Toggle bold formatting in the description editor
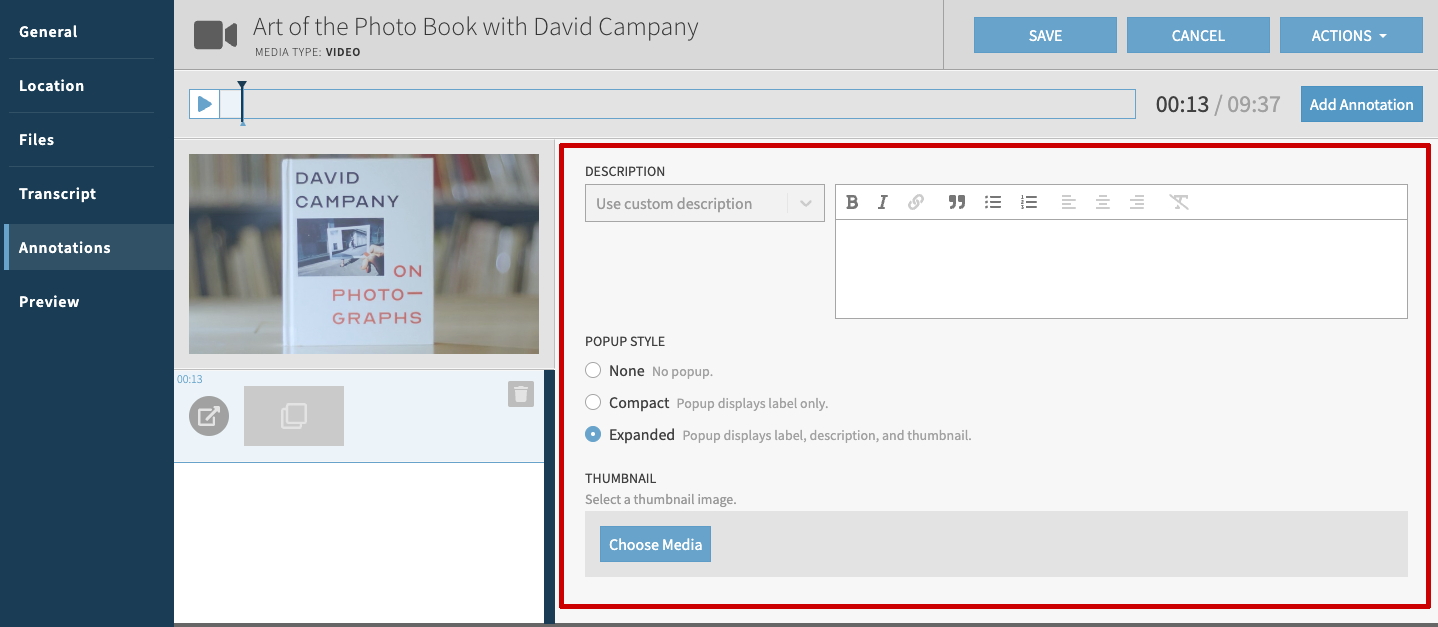Screen dimensions: 1438x627 pos(851,201)
